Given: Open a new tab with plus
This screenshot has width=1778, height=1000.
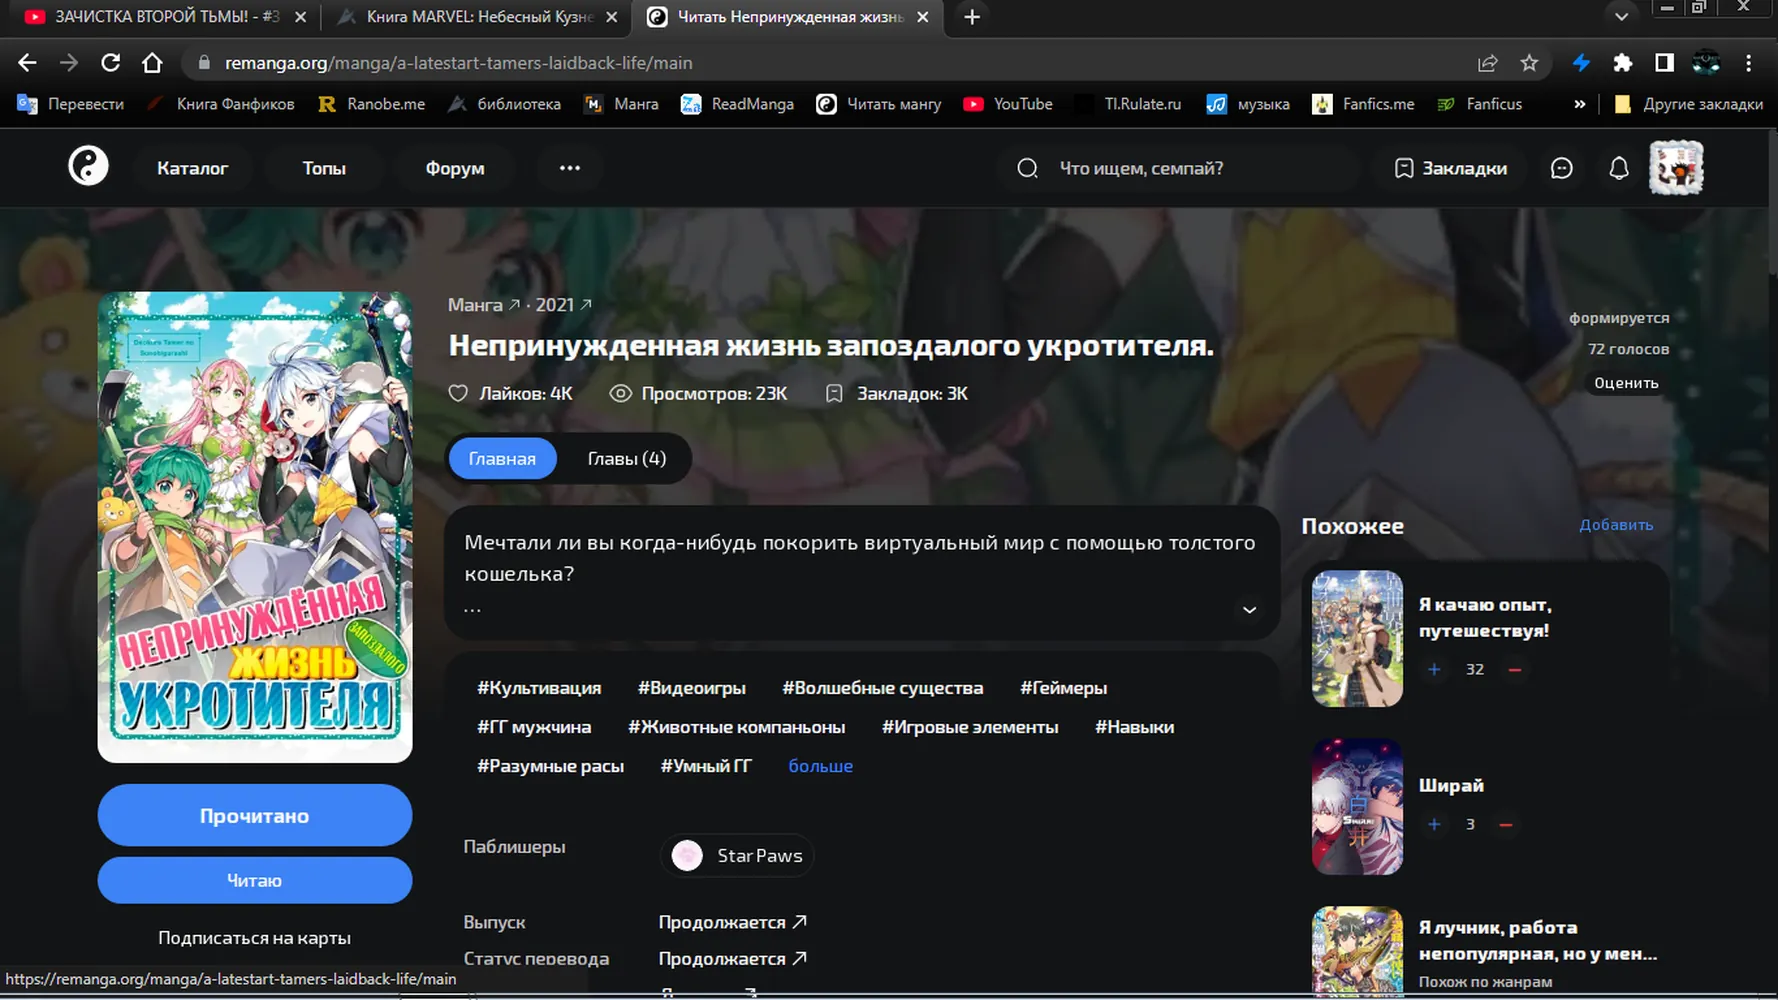Looking at the screenshot, I should tap(972, 17).
